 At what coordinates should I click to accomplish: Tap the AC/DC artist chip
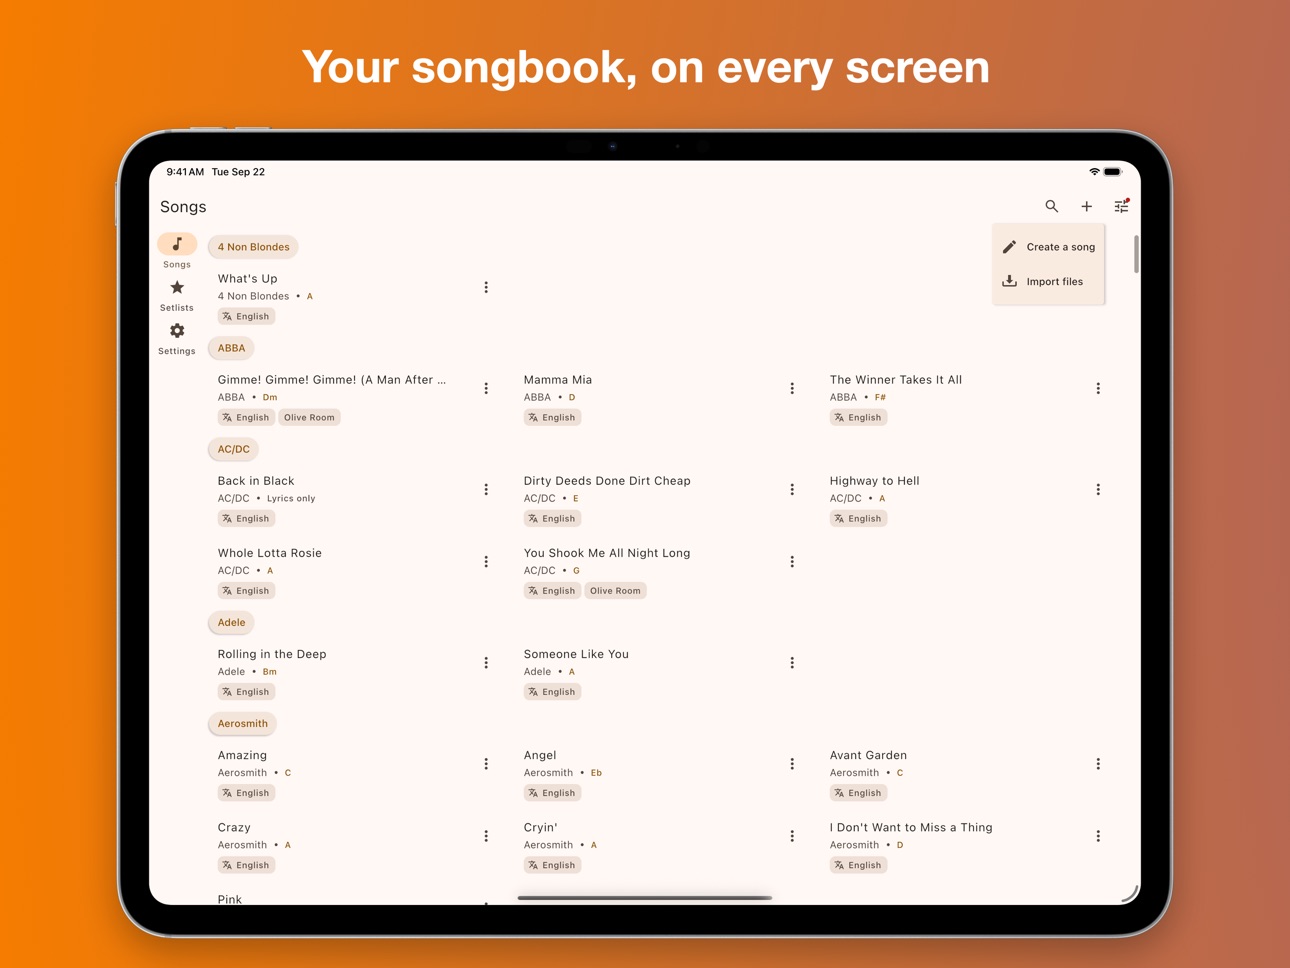[x=234, y=449]
